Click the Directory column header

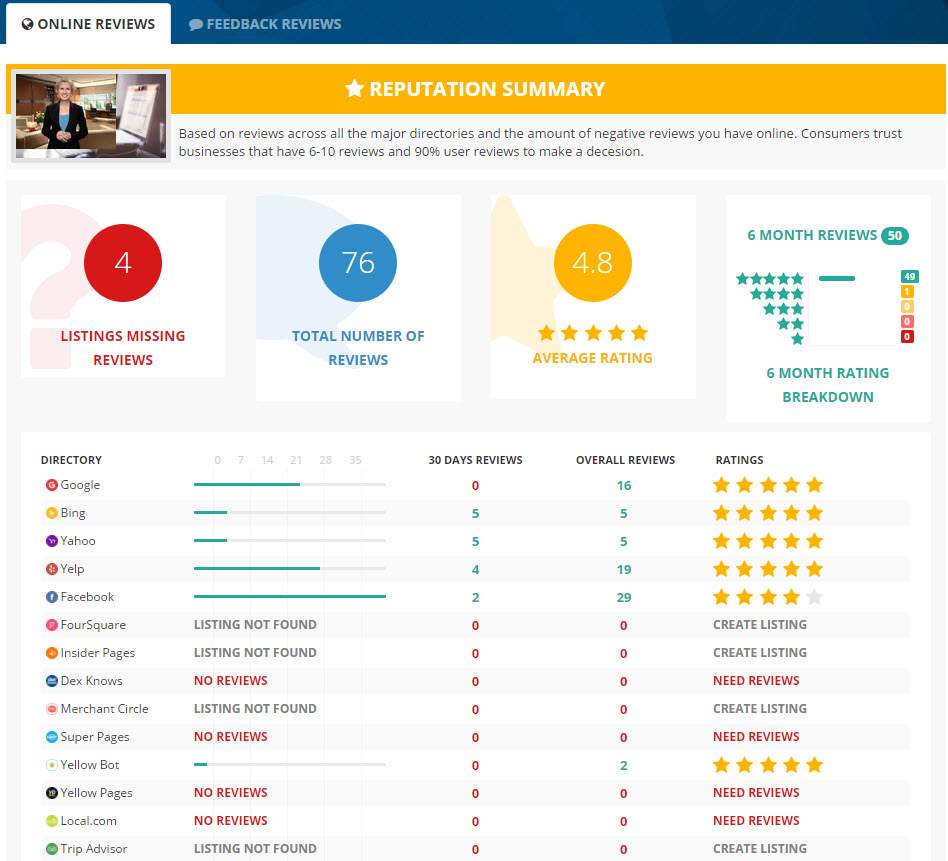point(71,460)
